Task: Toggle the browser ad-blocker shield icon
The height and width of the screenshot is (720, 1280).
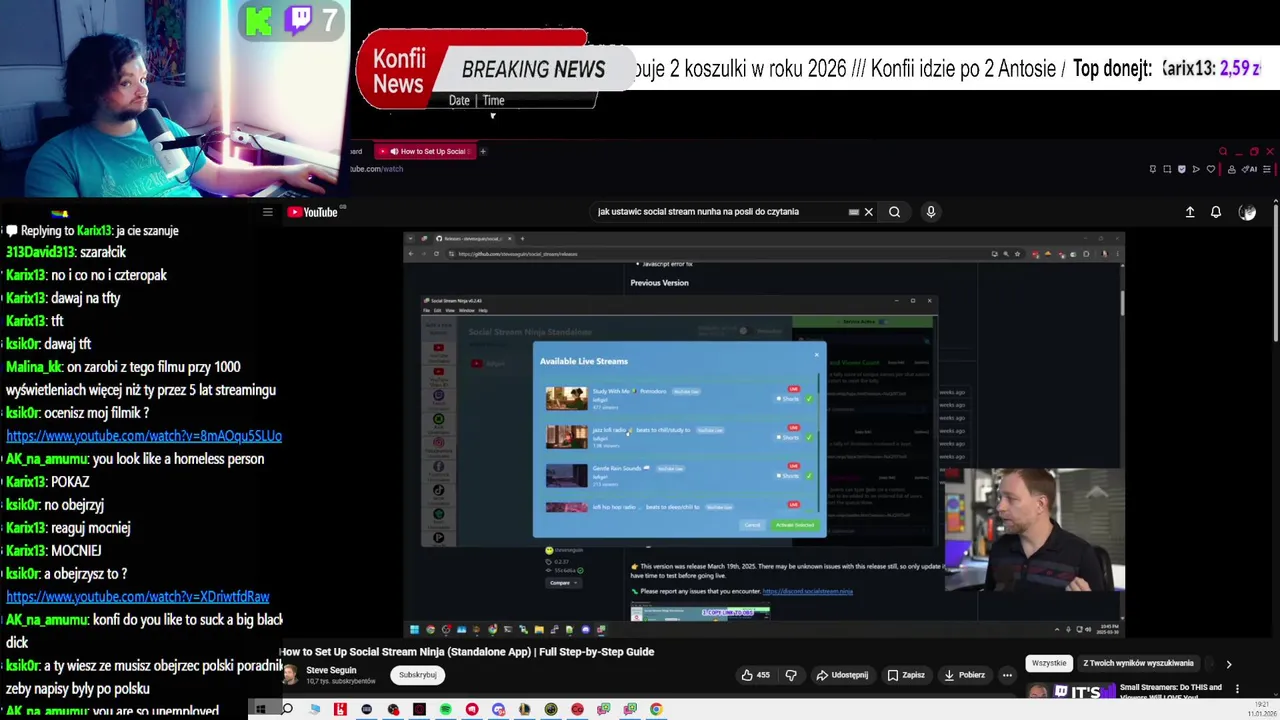Action: pos(1182,169)
